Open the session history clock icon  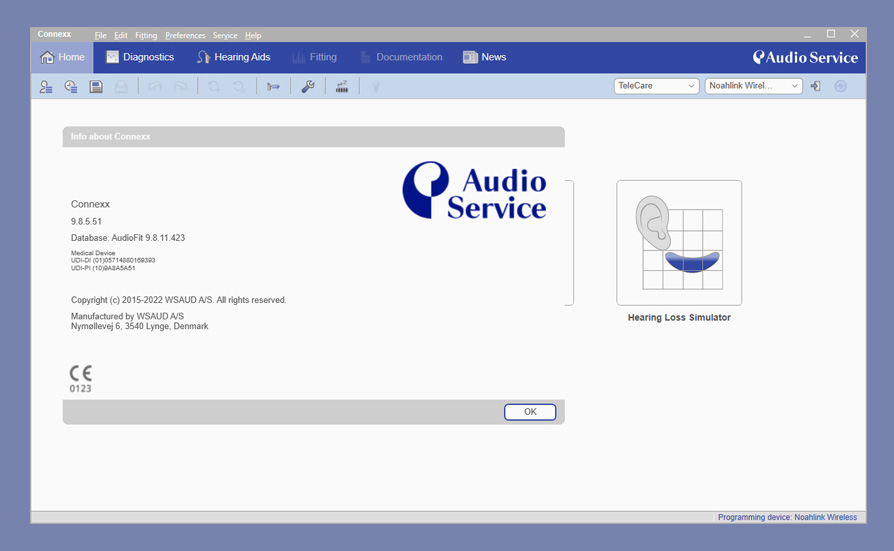(71, 87)
